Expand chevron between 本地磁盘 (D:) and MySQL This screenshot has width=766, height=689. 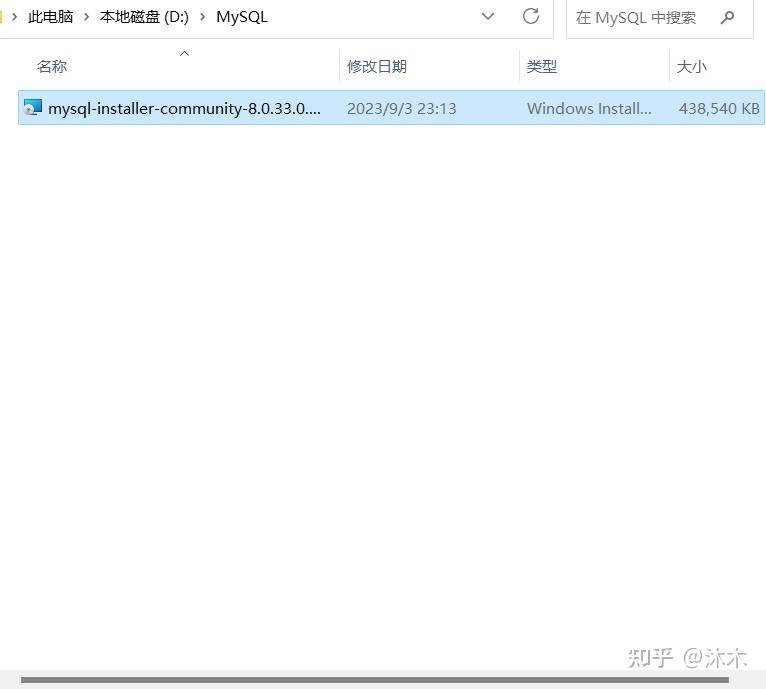point(202,17)
